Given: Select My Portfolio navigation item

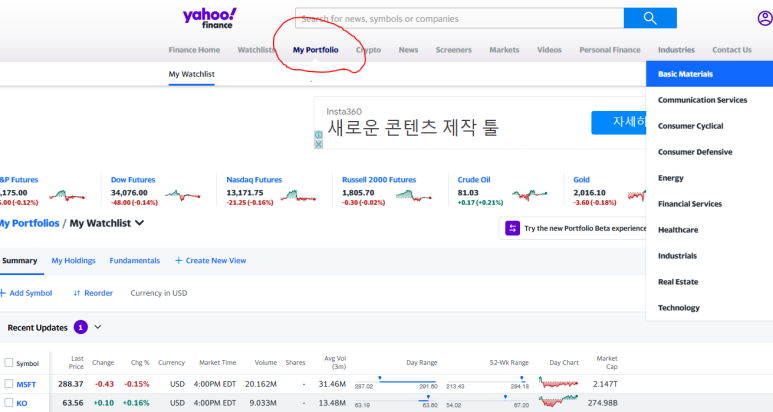Looking at the screenshot, I should (316, 50).
